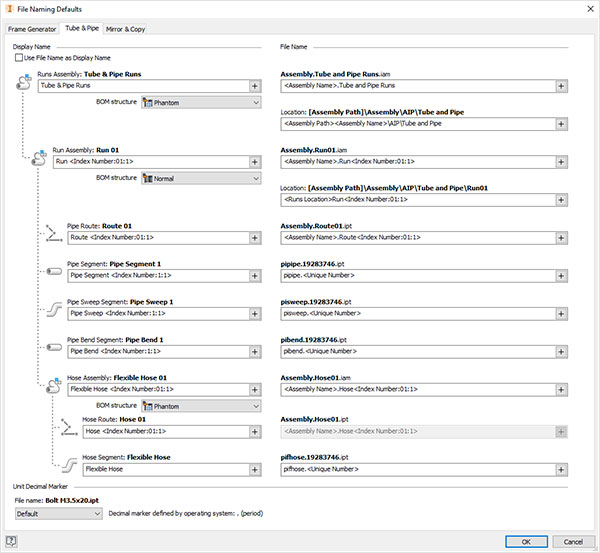
Task: Open Run Assembly BOM structure Normal dropdown
Action: click(x=202, y=178)
